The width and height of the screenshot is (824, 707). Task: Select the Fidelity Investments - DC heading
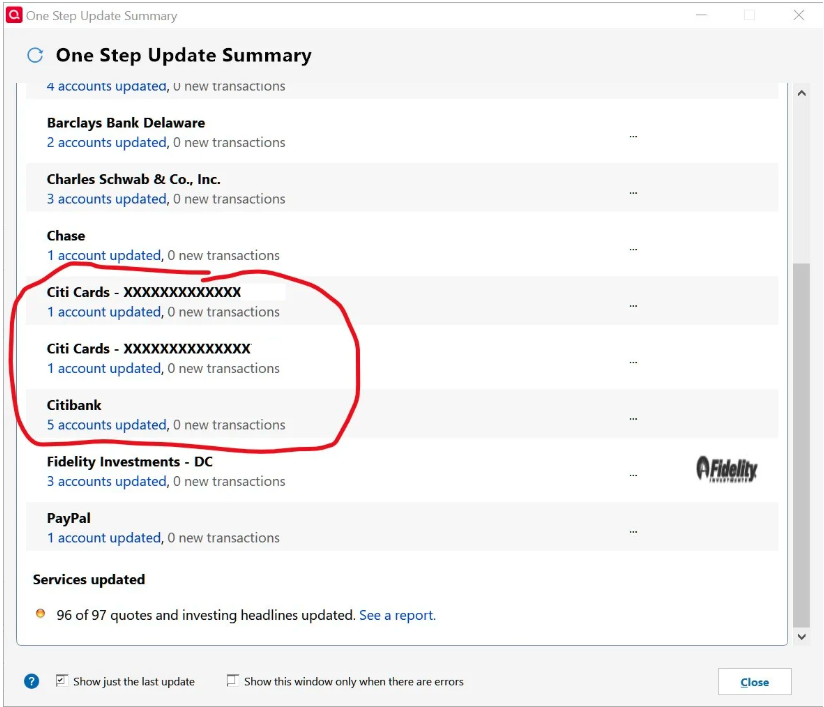coord(130,462)
